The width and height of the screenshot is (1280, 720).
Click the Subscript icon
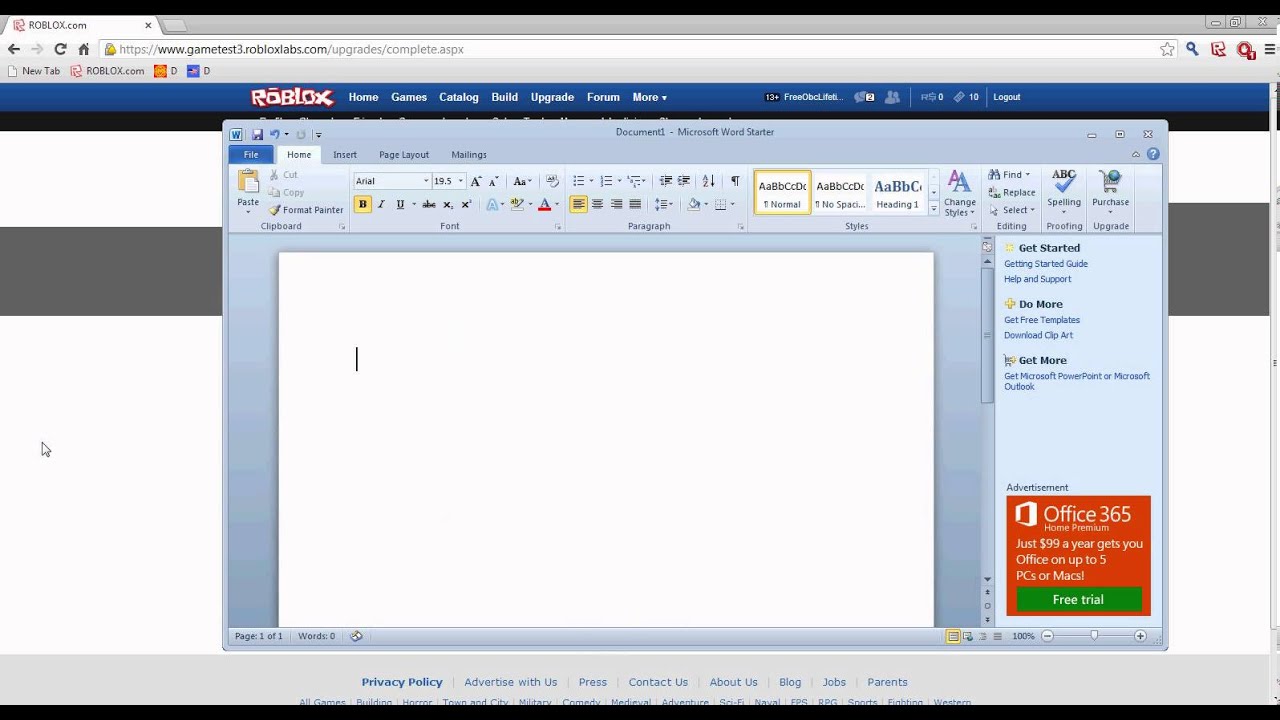(447, 204)
